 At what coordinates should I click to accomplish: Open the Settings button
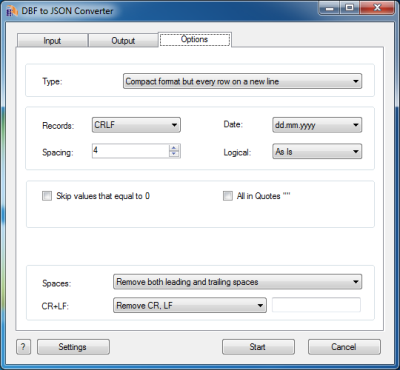[73, 347]
